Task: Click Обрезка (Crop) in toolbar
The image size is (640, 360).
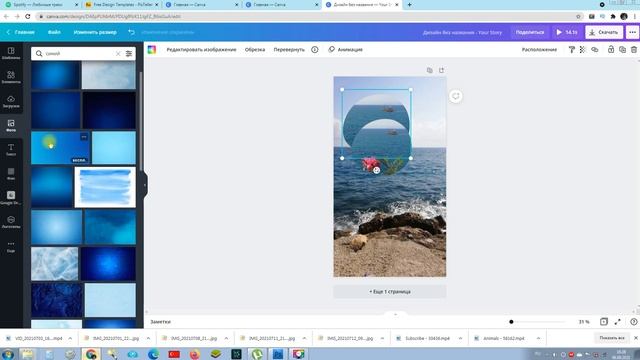Action: 255,49
